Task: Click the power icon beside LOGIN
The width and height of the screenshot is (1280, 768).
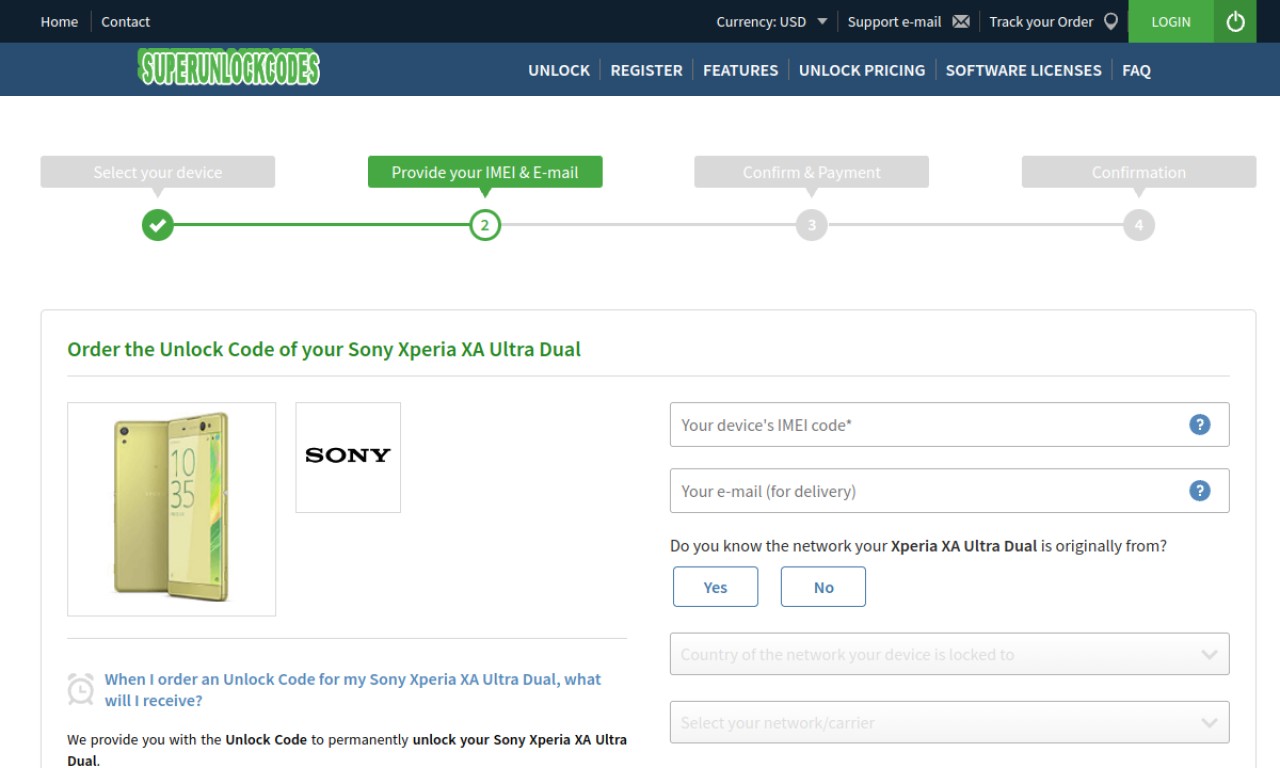Action: [x=1235, y=21]
